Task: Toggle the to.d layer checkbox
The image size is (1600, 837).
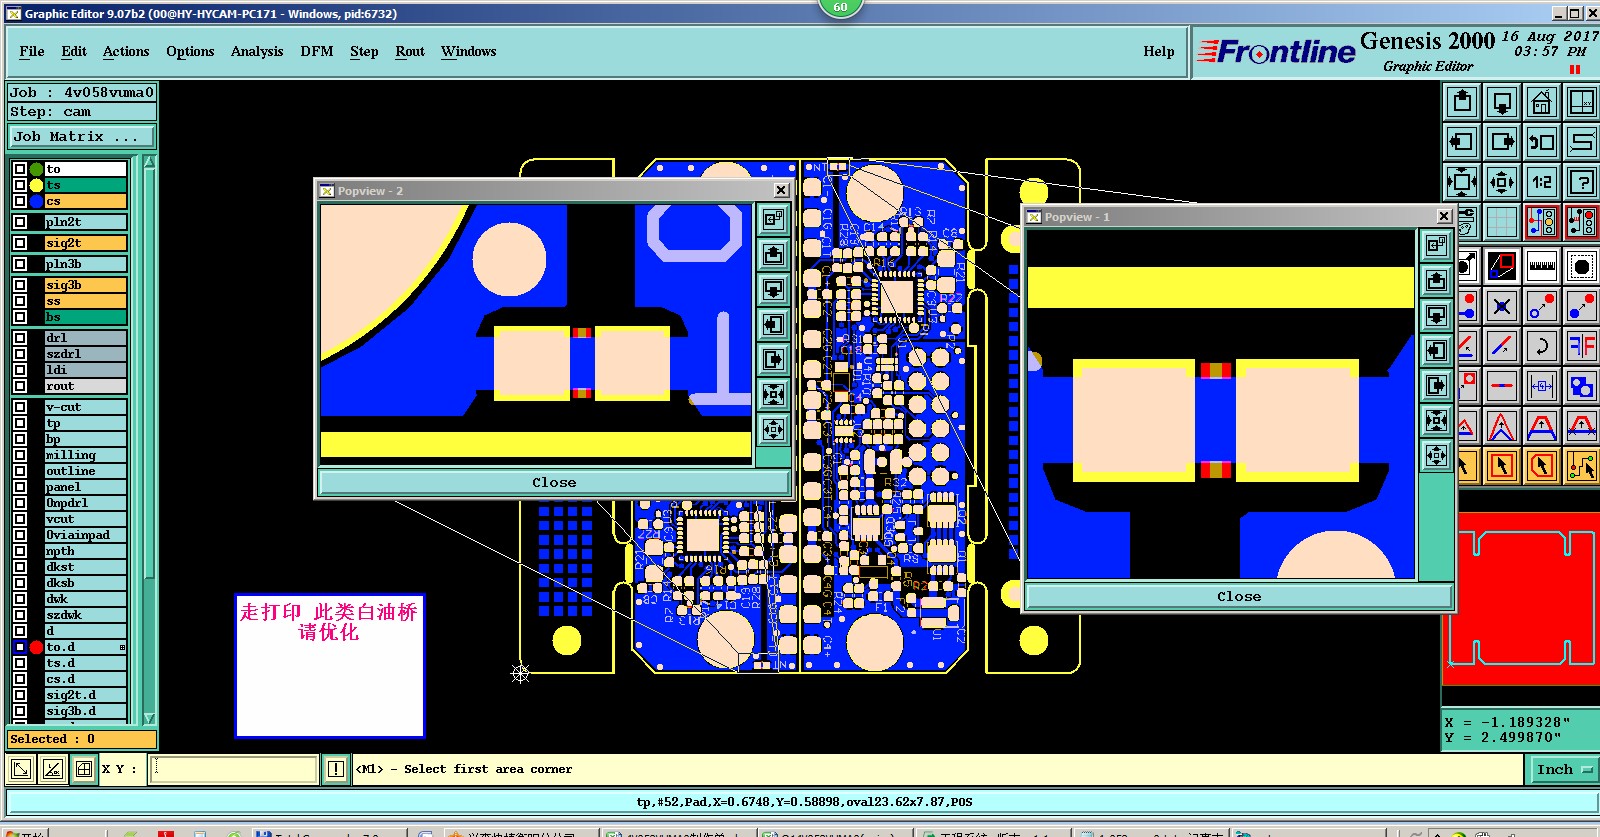Action: 19,647
